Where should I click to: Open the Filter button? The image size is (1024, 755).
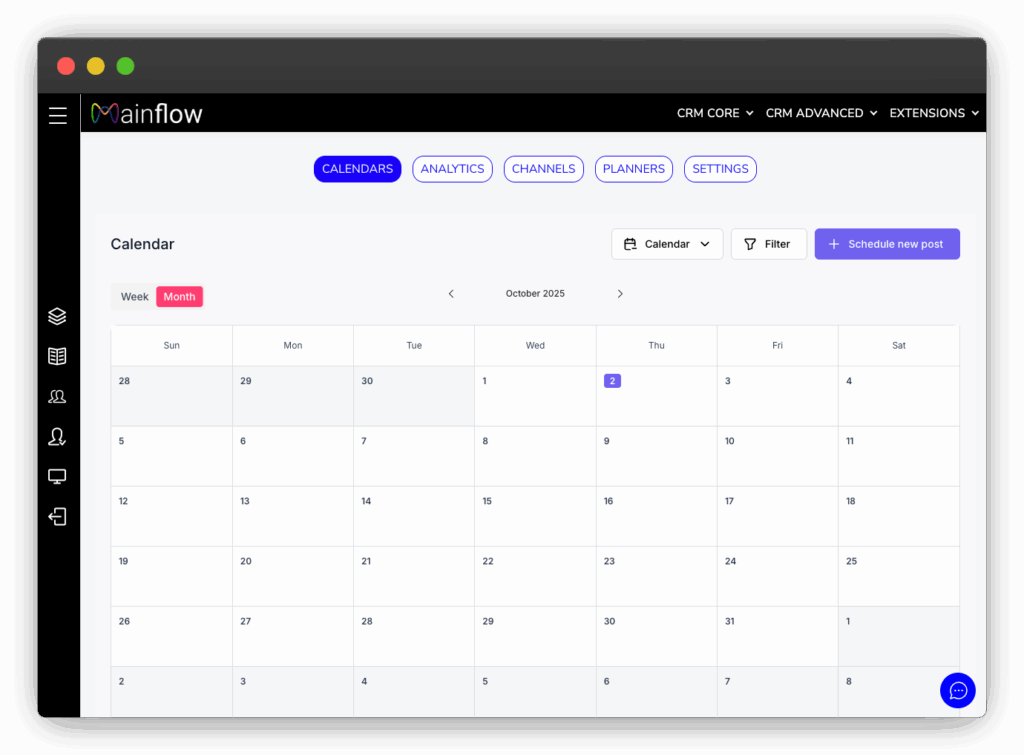coord(768,244)
